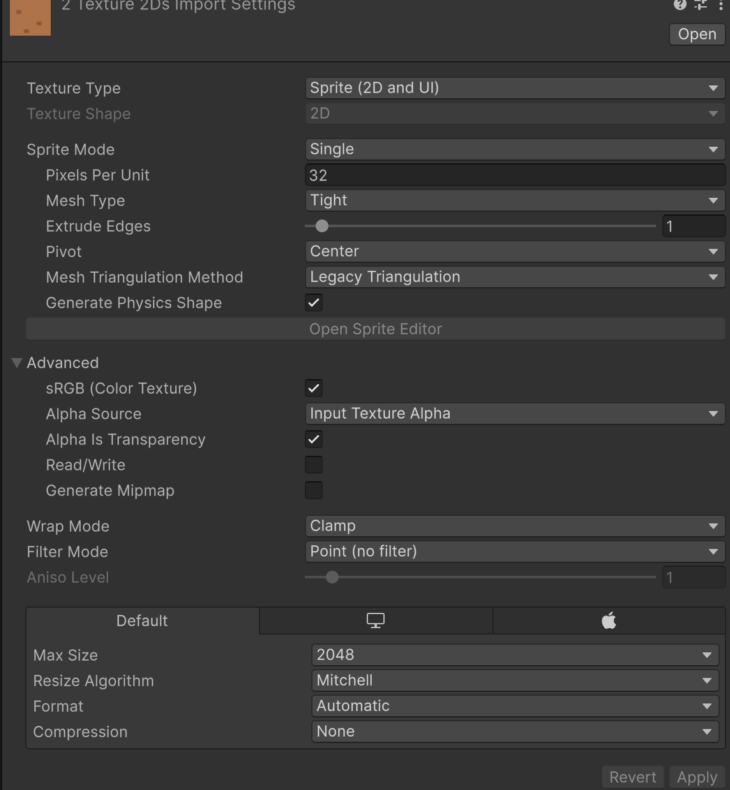Toggle sRGB (Color Texture) checkbox
Viewport: 730px width, 790px height.
coord(314,388)
